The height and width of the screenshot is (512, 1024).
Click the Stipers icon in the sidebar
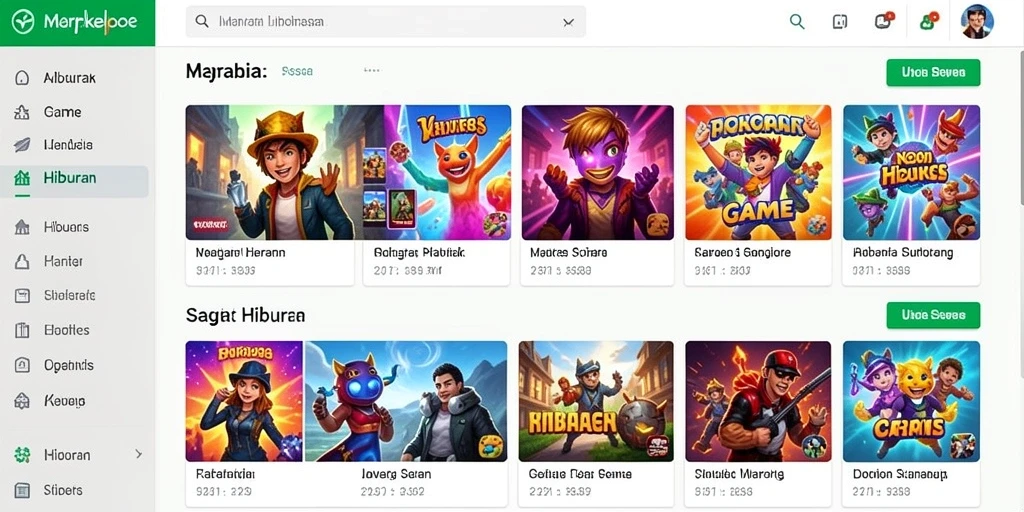click(x=22, y=490)
